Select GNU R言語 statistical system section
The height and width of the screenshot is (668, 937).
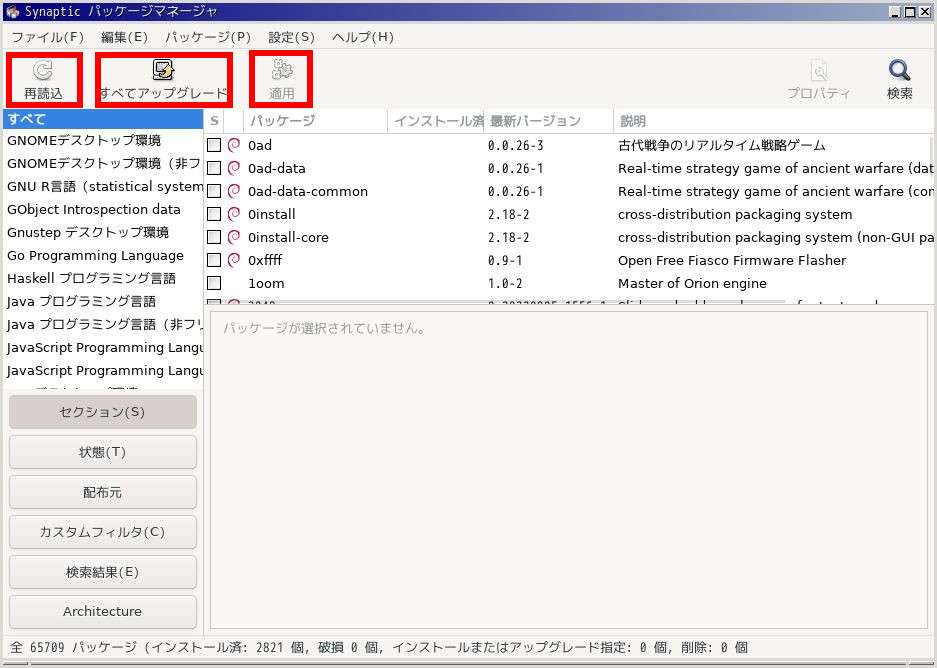pyautogui.click(x=103, y=186)
